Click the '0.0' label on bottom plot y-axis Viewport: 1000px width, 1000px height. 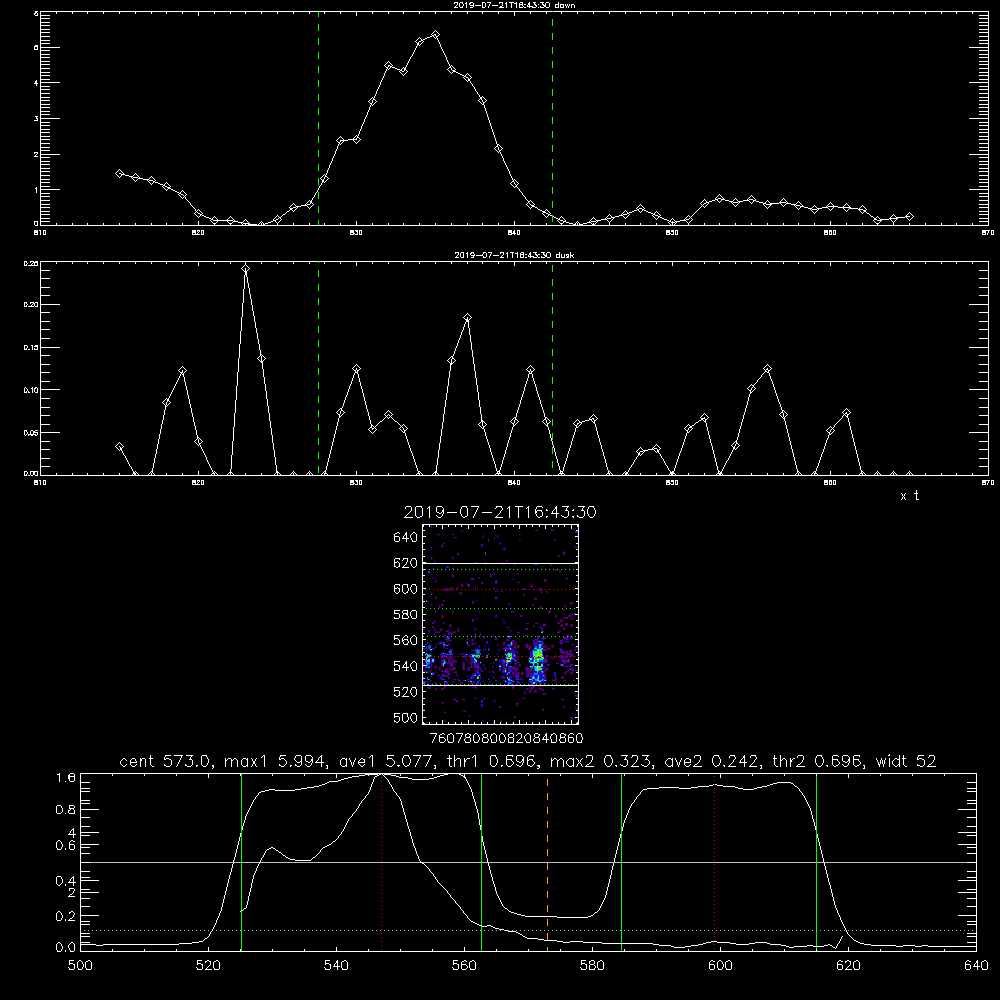click(x=66, y=948)
